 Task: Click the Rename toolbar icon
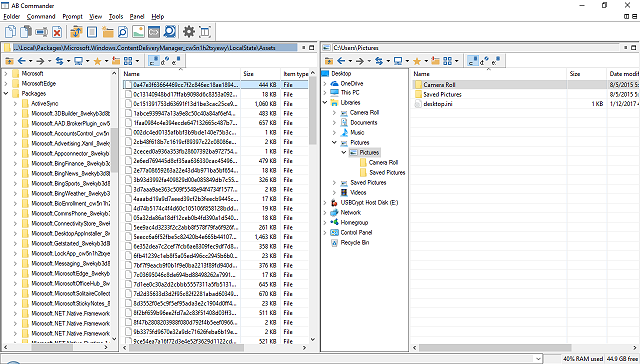[x=42, y=31]
